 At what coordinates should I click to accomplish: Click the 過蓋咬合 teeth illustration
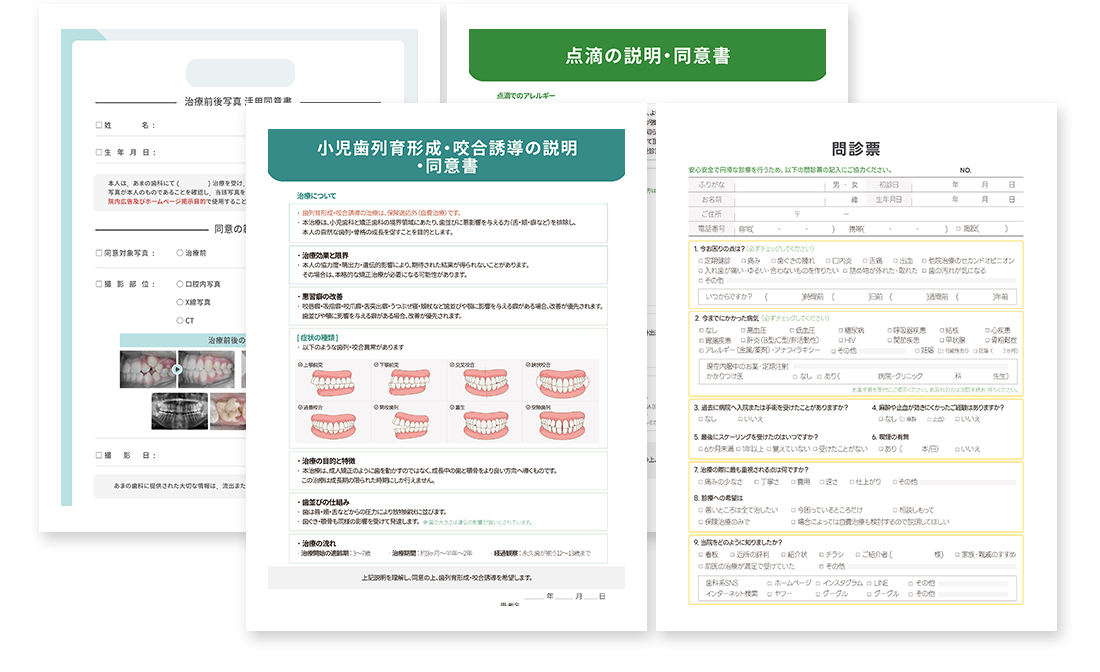click(333, 426)
